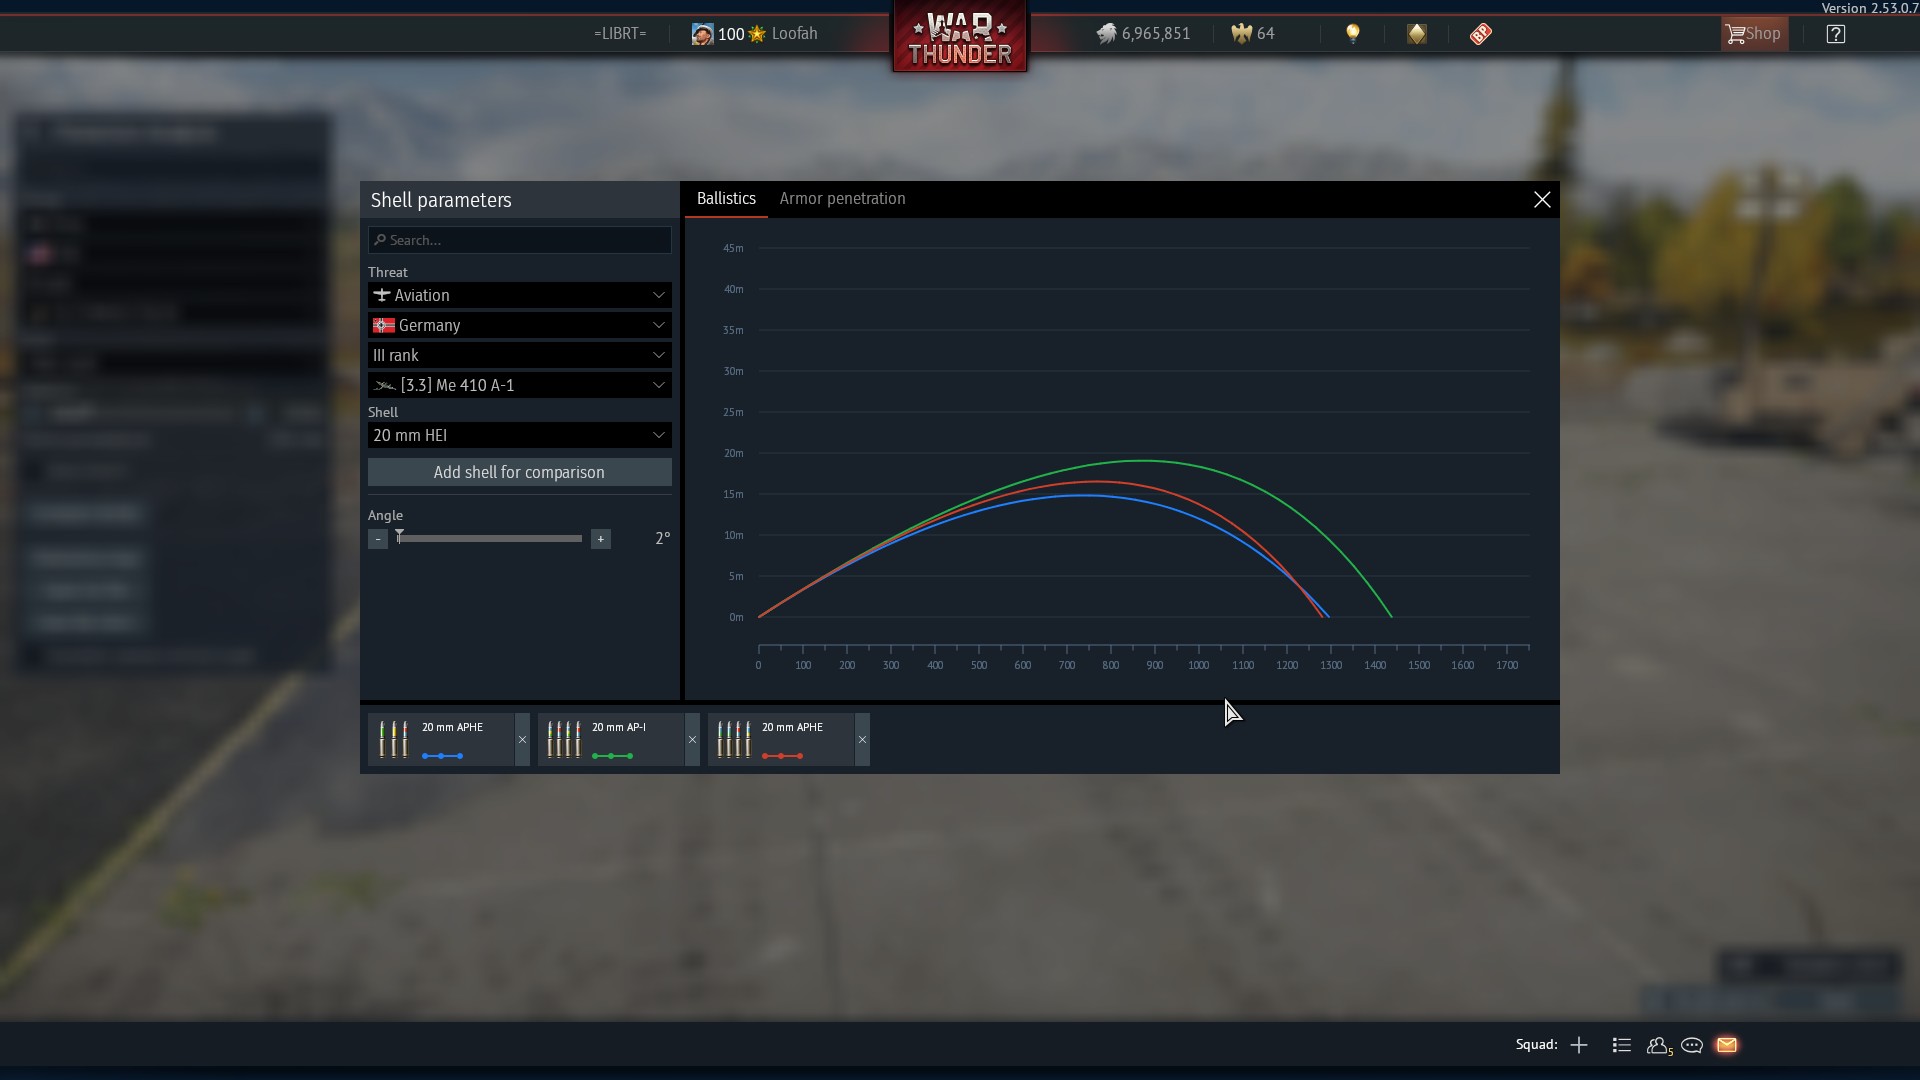Open the squad chat bubble icon

pos(1692,1045)
